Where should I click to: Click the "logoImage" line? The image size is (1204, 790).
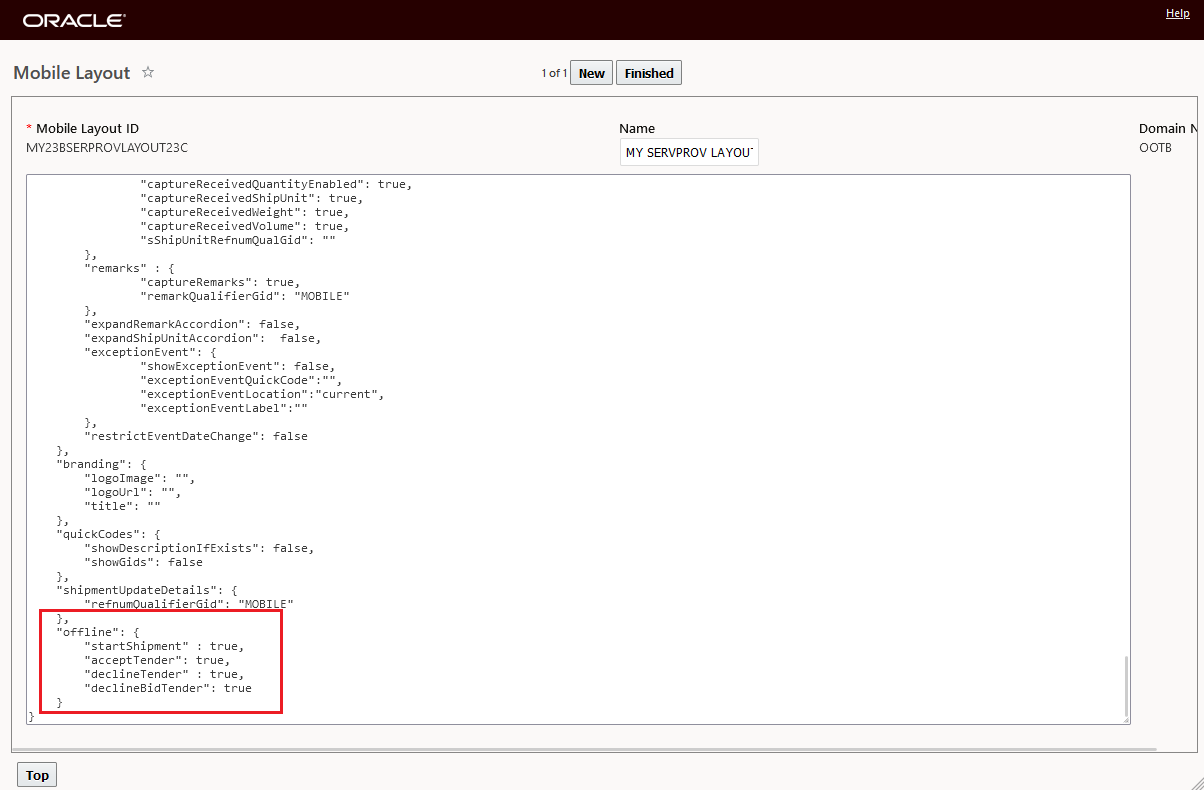(140, 478)
